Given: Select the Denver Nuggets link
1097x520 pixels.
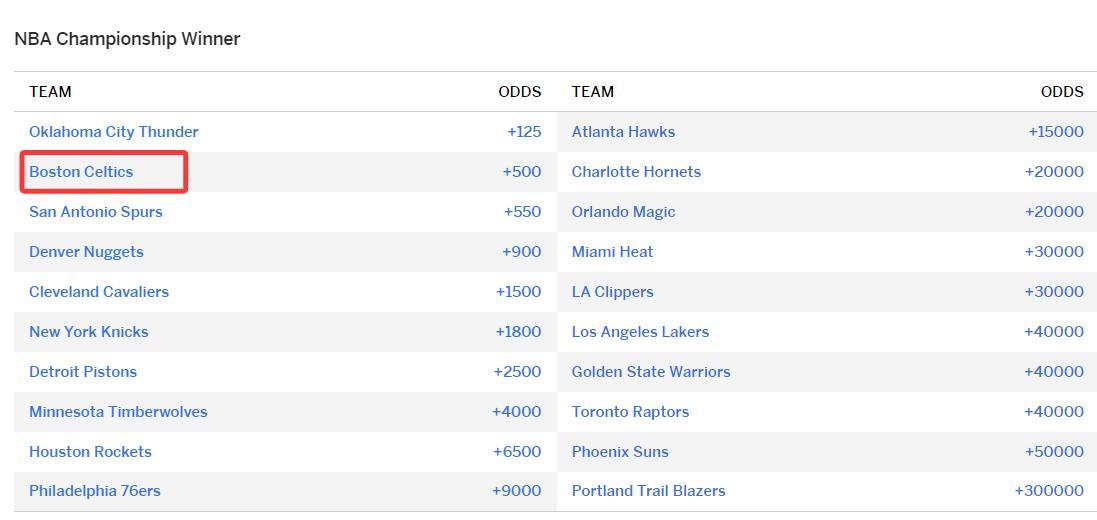Looking at the screenshot, I should click(x=86, y=252).
